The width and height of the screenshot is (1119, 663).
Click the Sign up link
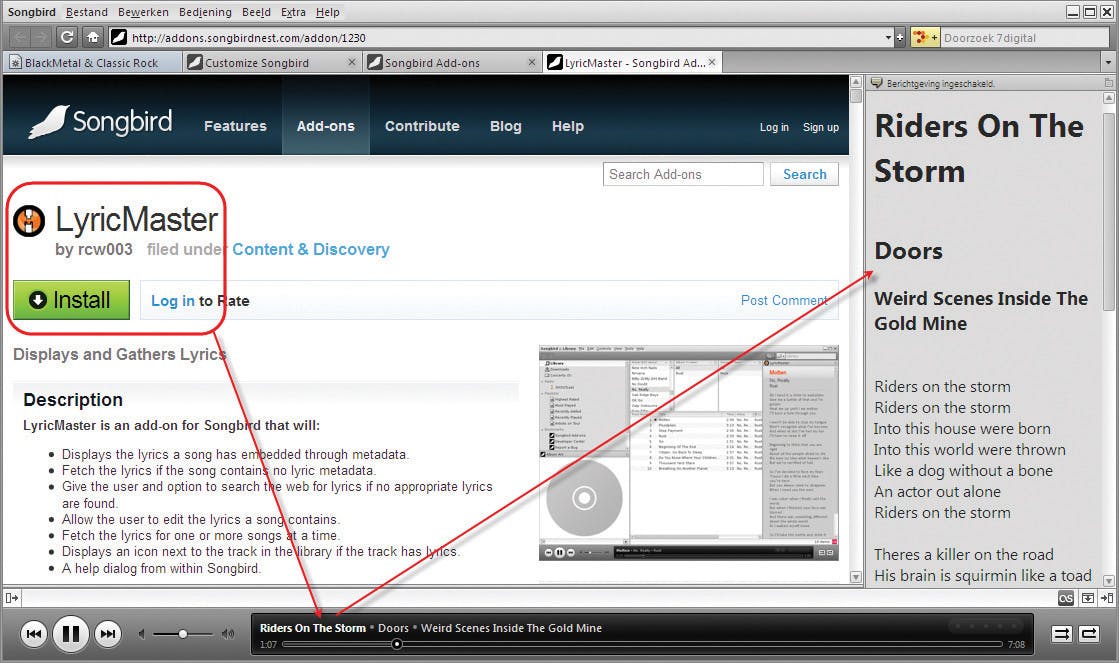tap(821, 127)
